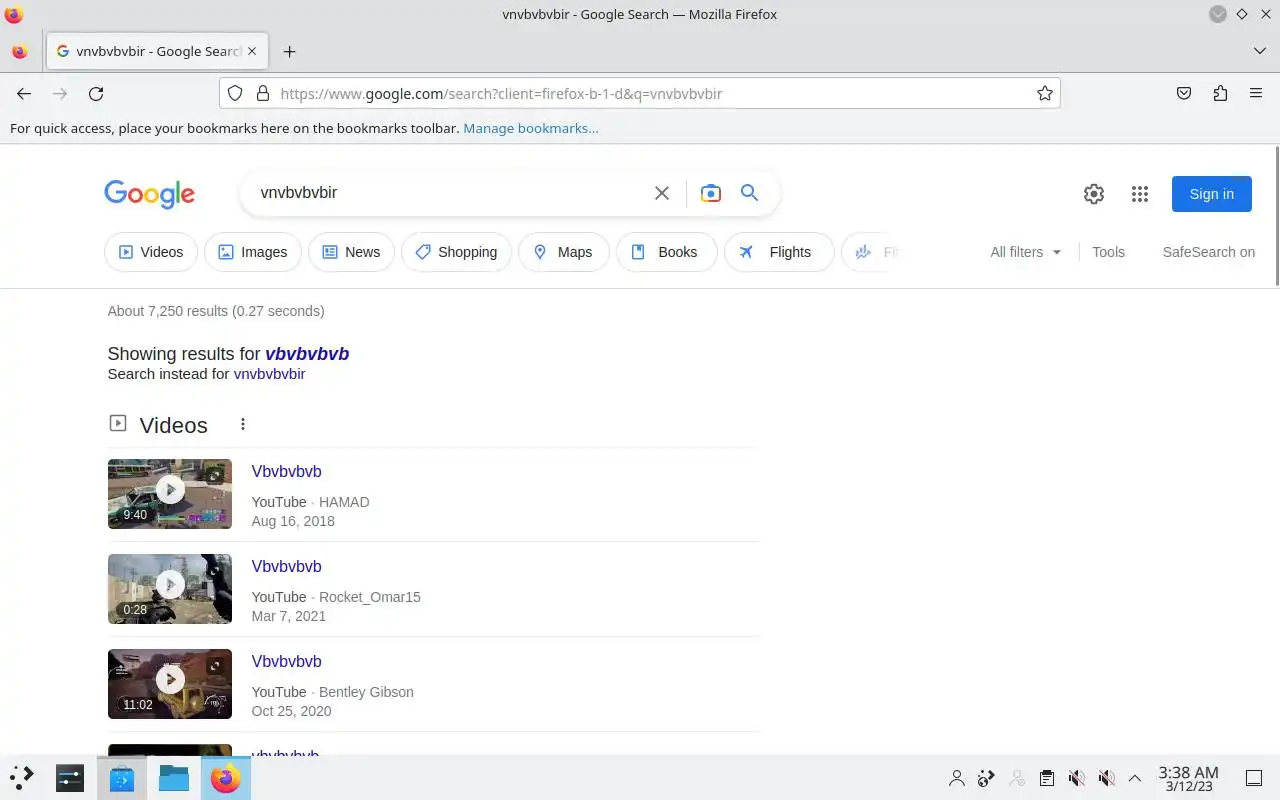Viewport: 1280px width, 800px height.
Task: Open Google apps grid
Action: [1140, 194]
